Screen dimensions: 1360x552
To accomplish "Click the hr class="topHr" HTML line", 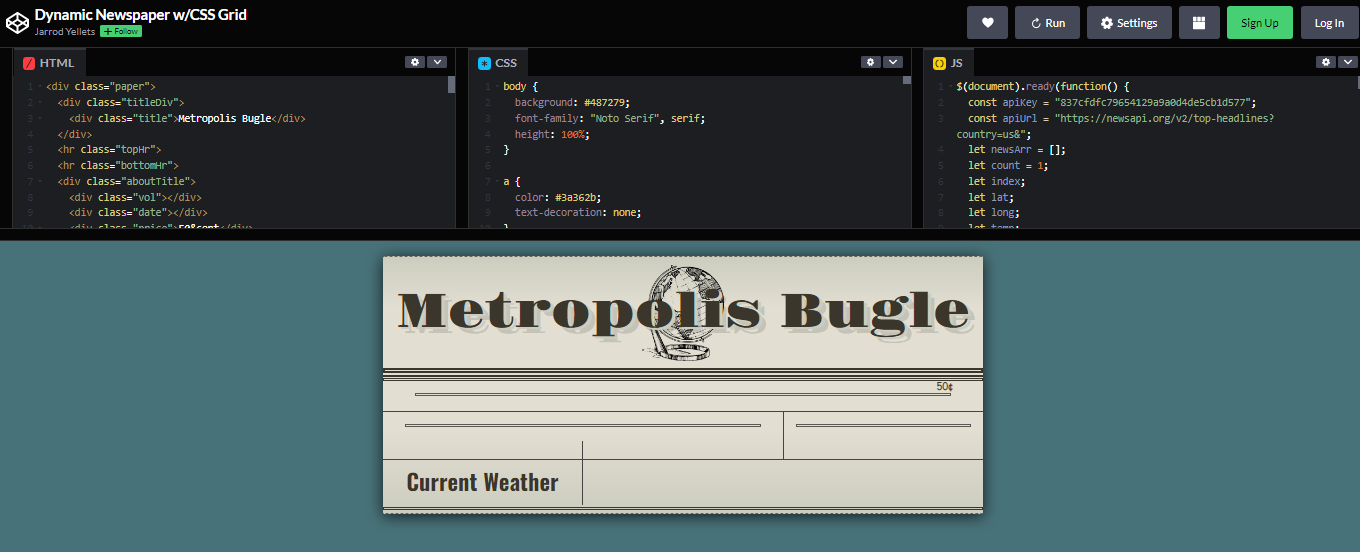I will coord(109,150).
